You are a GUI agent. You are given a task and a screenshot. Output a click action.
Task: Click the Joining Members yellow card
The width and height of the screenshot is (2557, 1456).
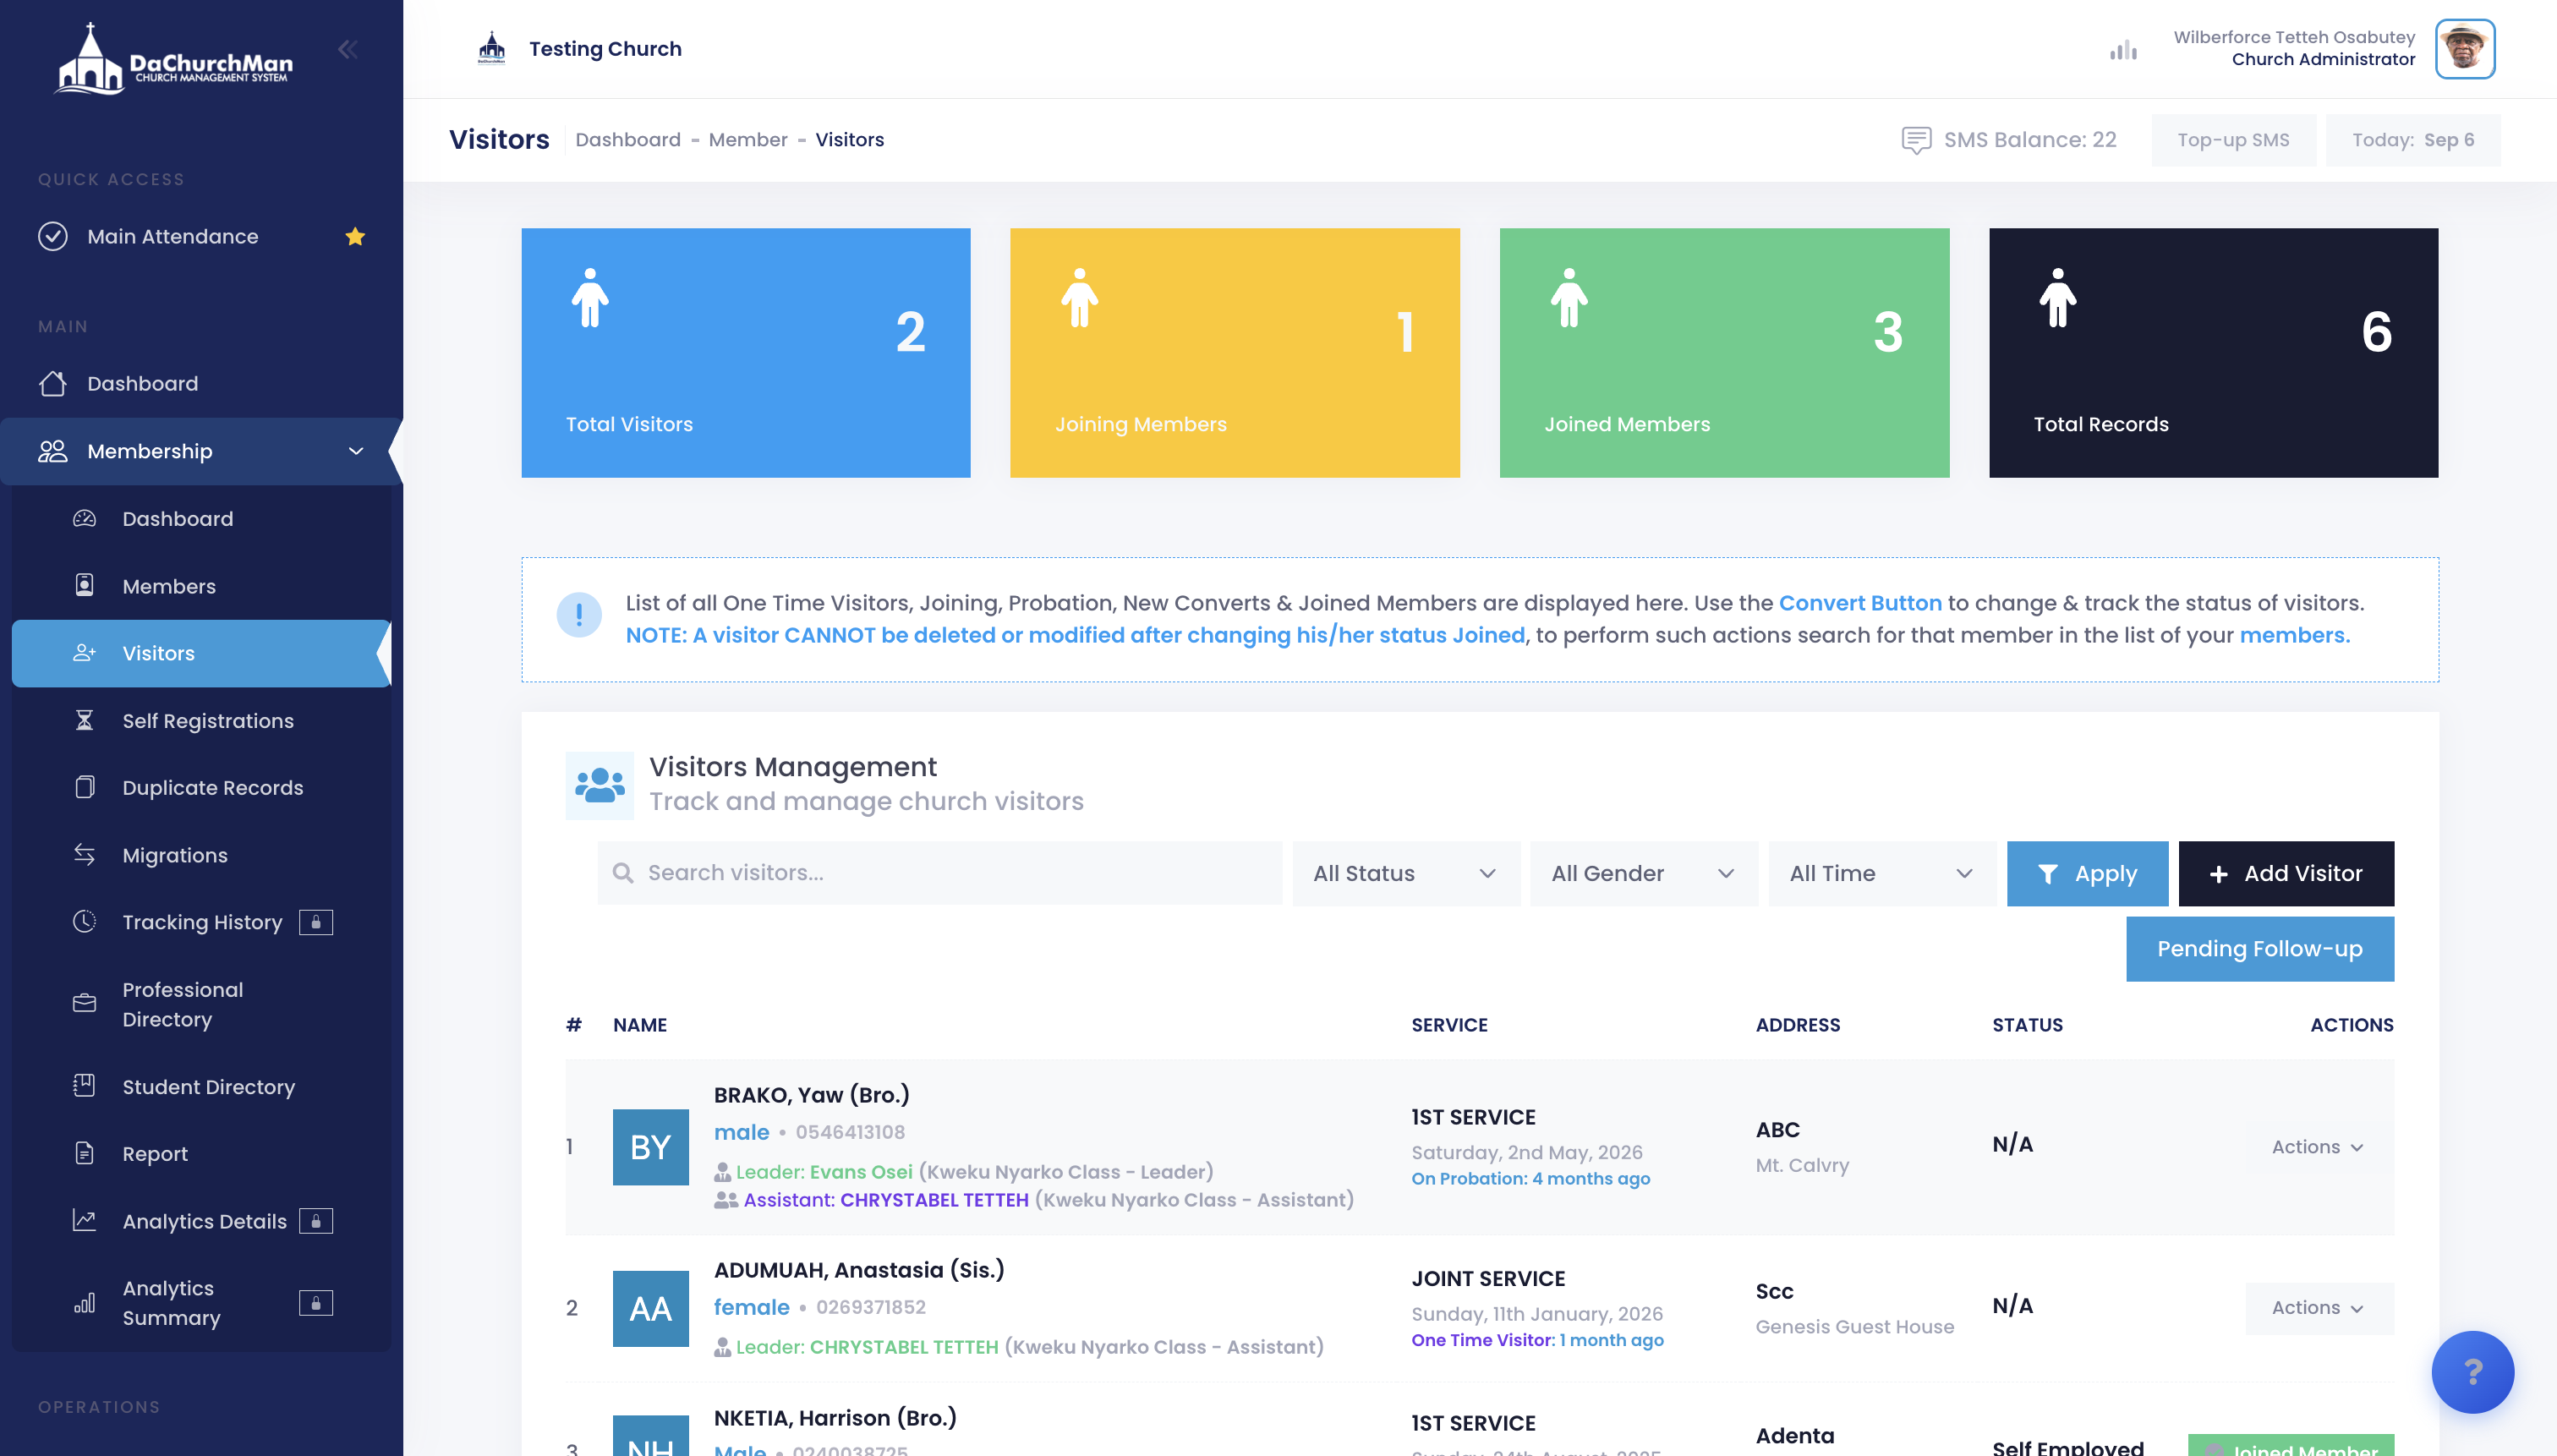(1234, 353)
